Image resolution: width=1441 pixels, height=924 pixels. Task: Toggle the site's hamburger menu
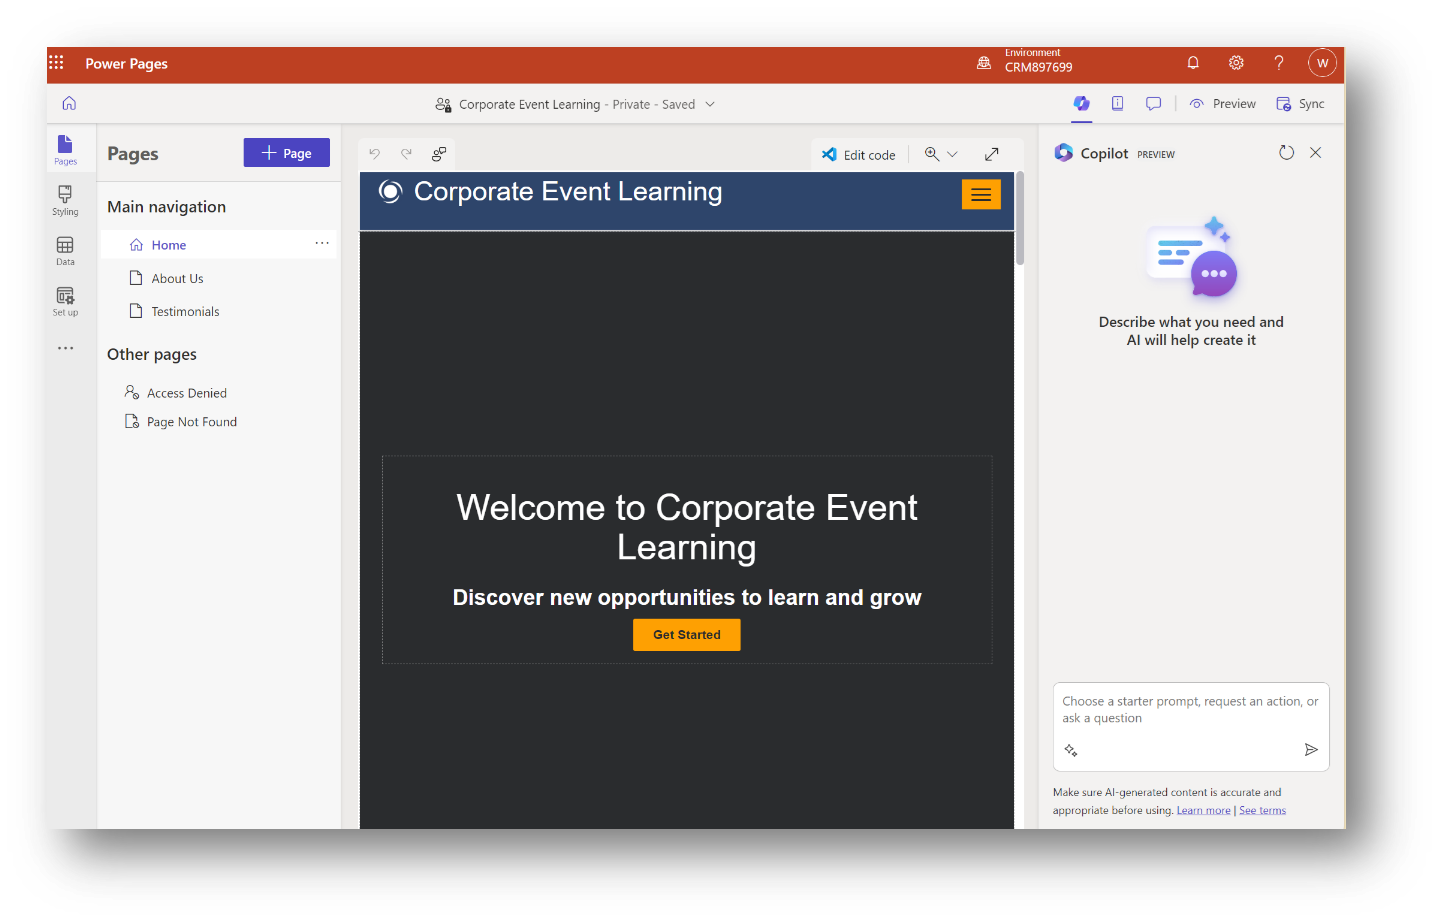(981, 195)
